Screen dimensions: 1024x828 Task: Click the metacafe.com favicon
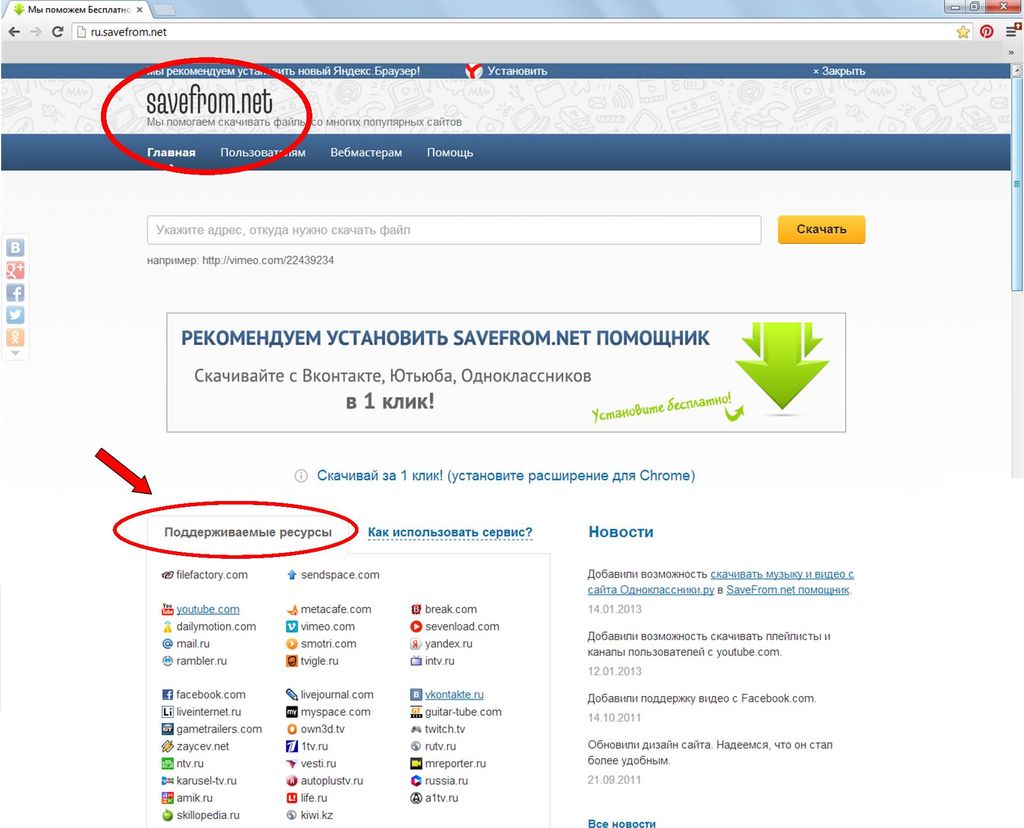(x=292, y=609)
